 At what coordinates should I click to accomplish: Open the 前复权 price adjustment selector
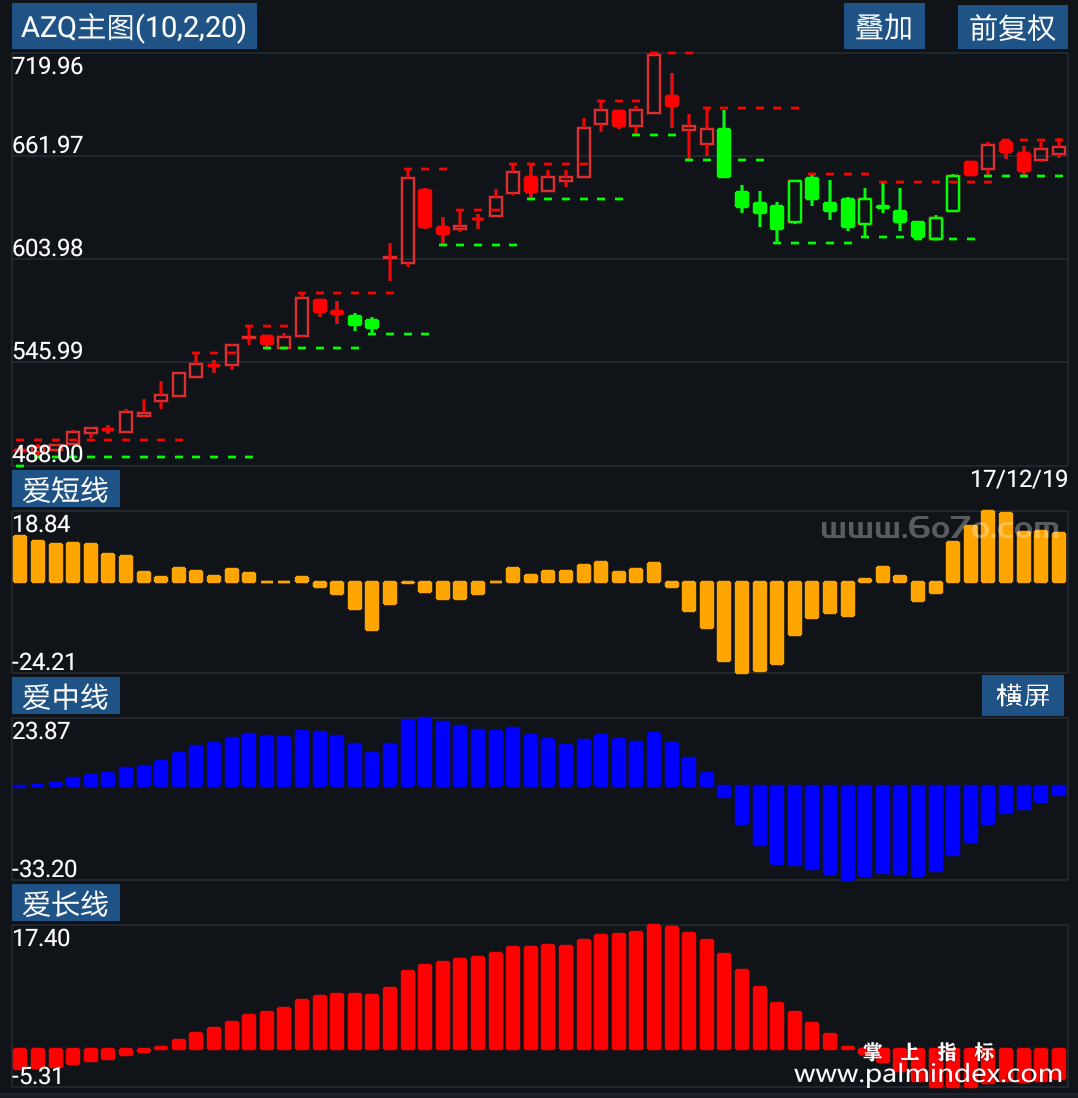(1012, 27)
